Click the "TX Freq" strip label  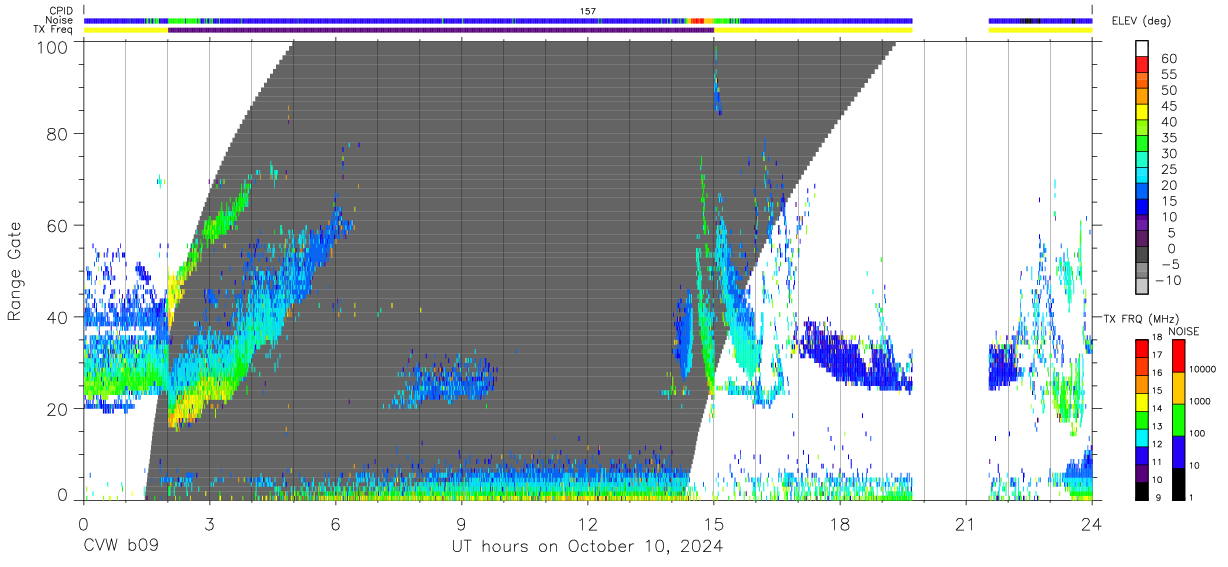coord(54,29)
